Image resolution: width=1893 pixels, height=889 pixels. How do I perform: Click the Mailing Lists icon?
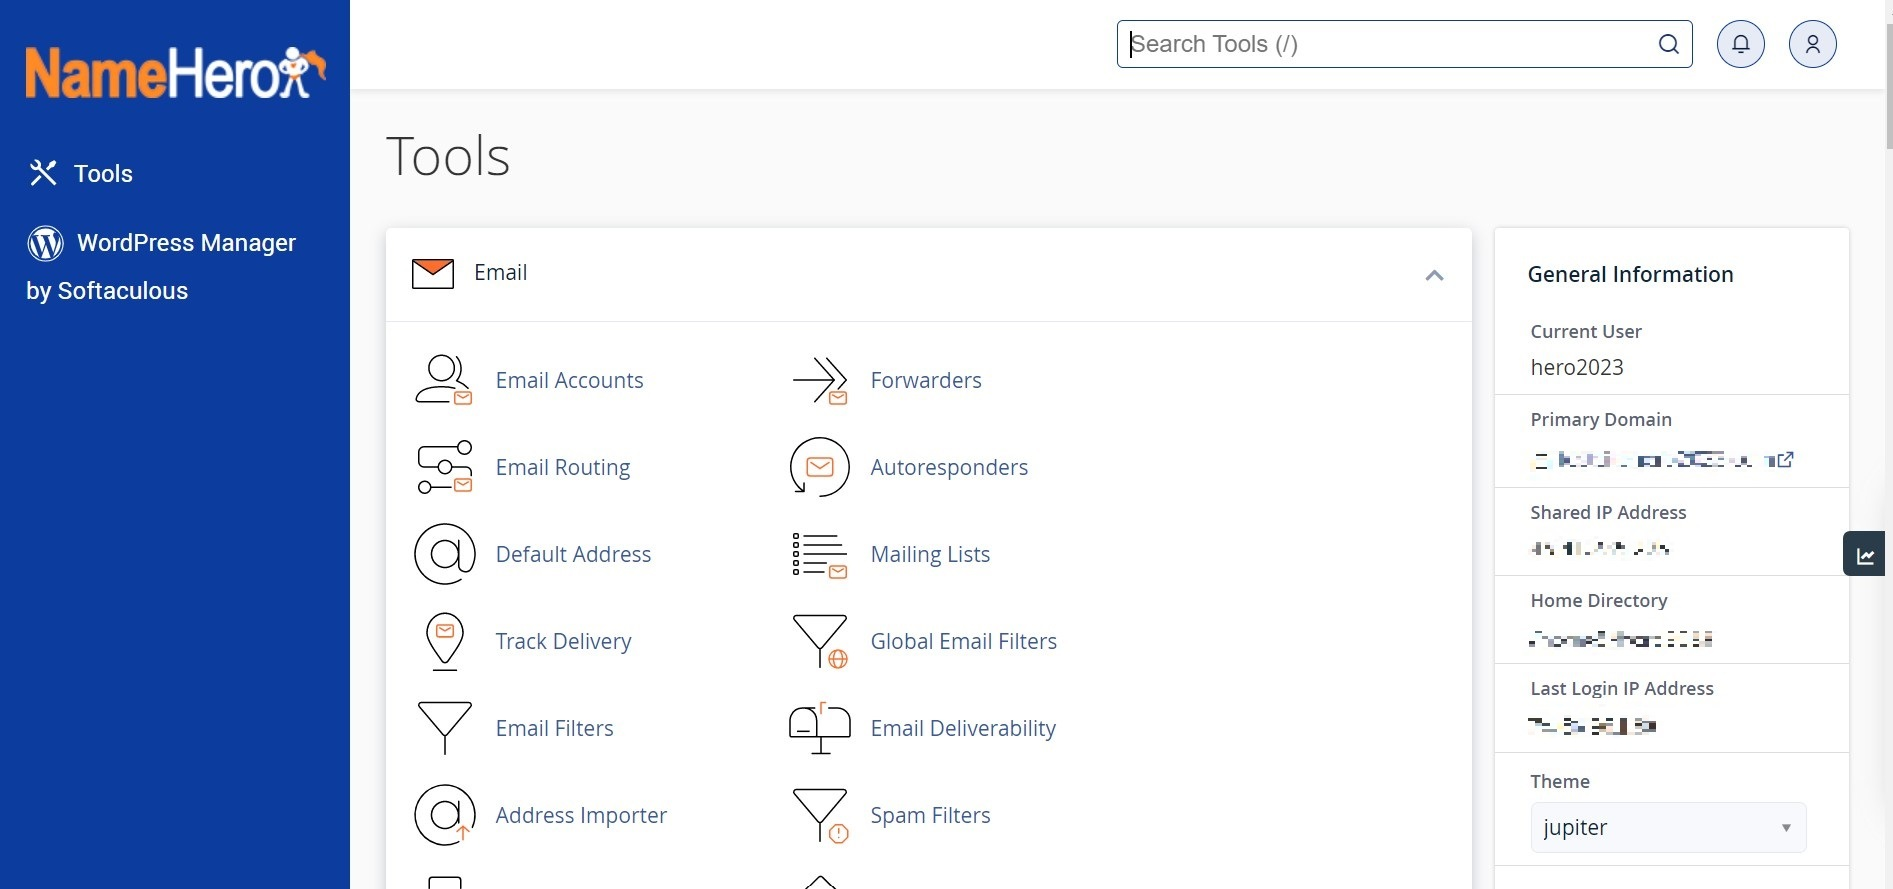pyautogui.click(x=820, y=554)
